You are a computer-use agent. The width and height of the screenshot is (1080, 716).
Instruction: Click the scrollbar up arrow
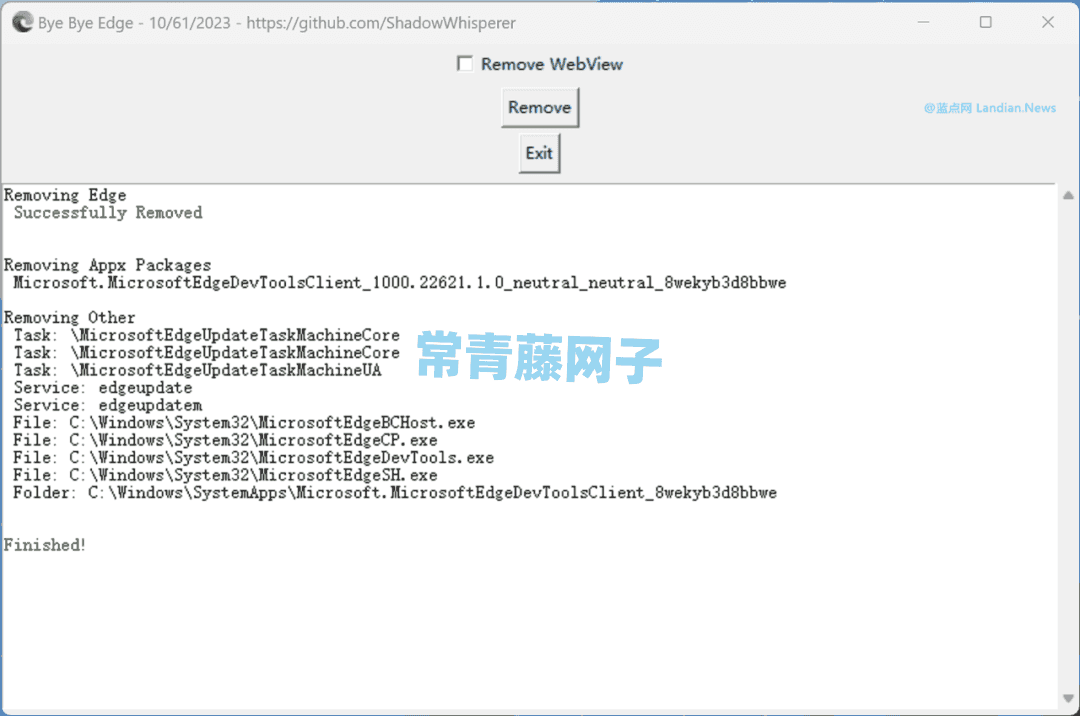tap(1068, 196)
